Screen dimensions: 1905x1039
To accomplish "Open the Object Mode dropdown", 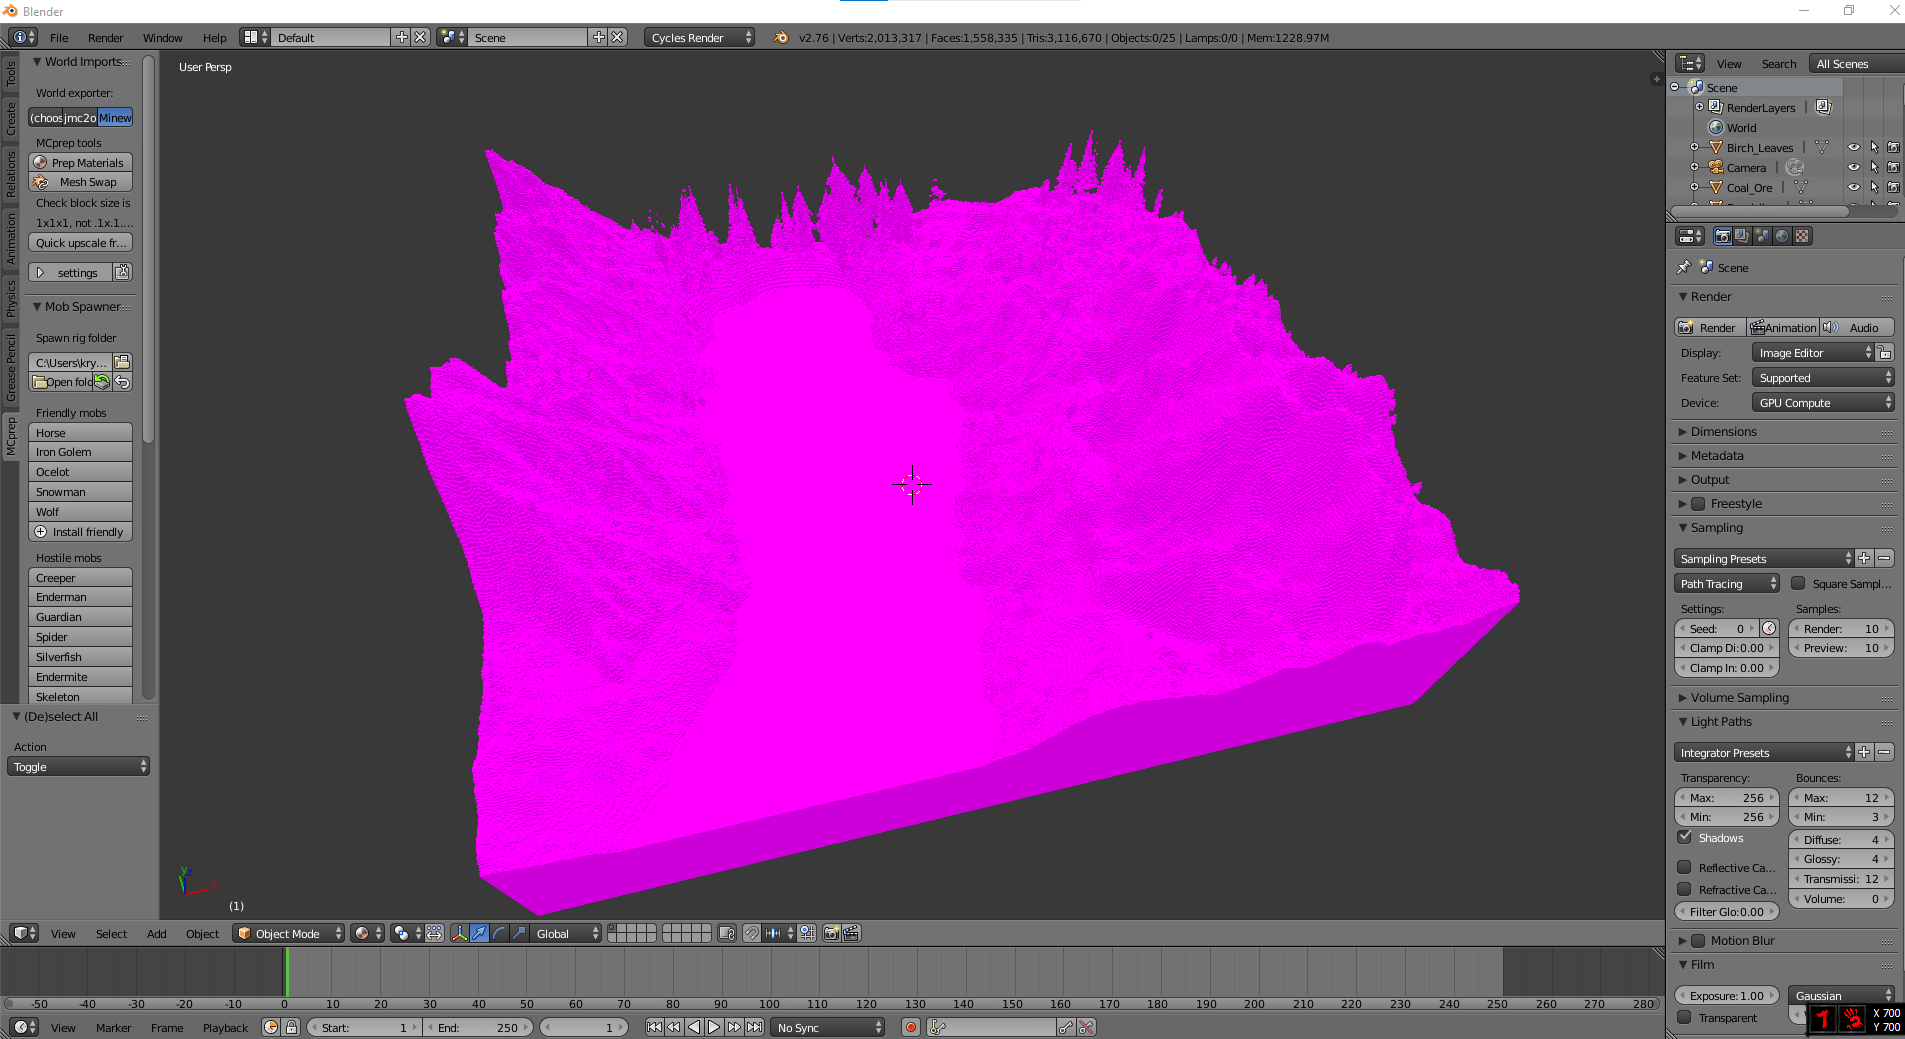I will pyautogui.click(x=288, y=933).
